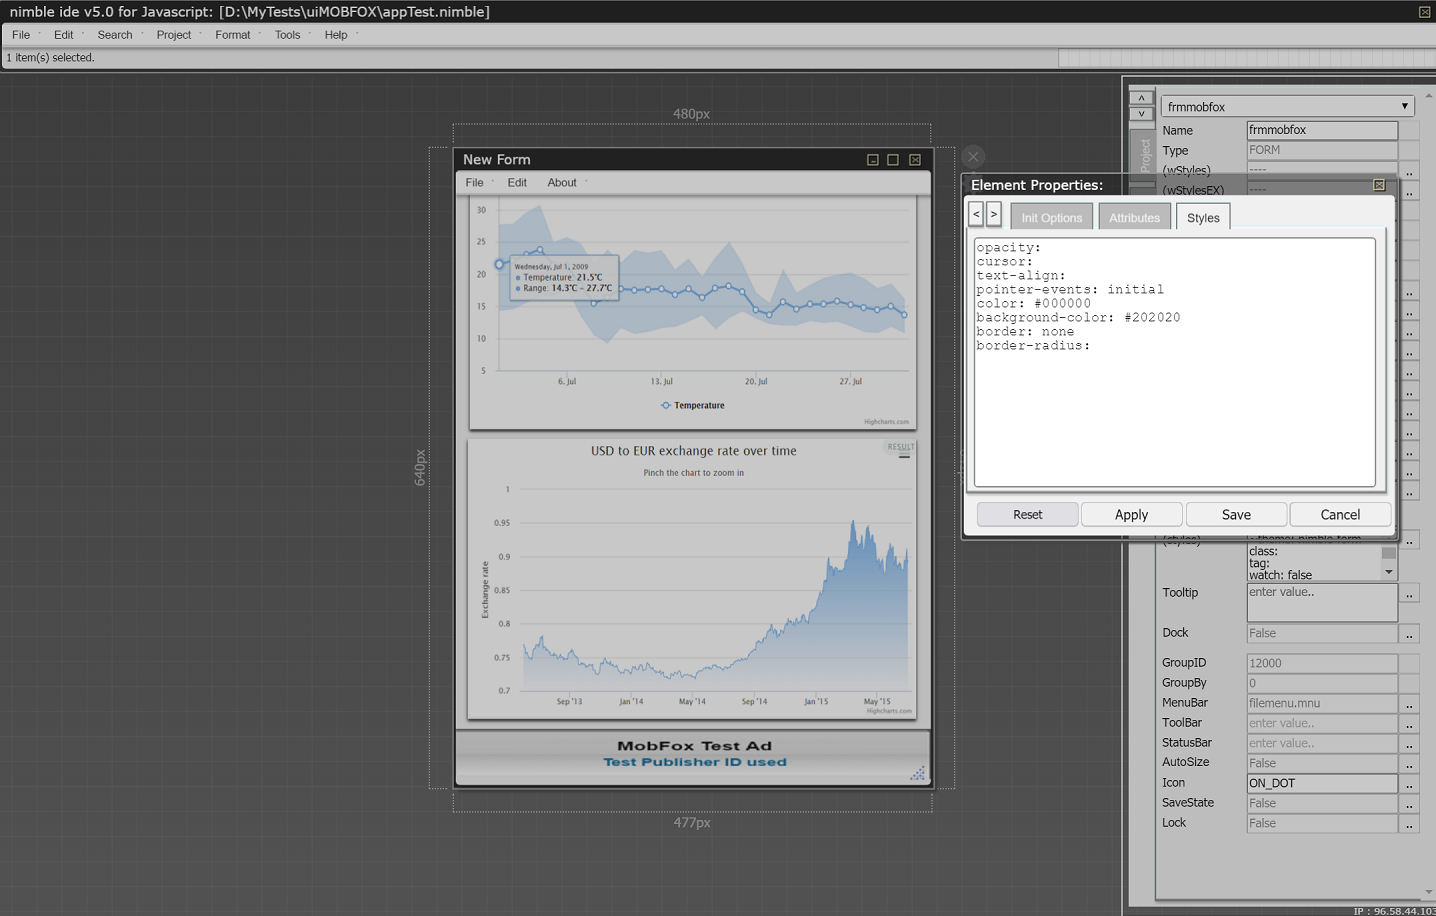Open the Help menu
The image size is (1436, 916).
click(x=336, y=35)
